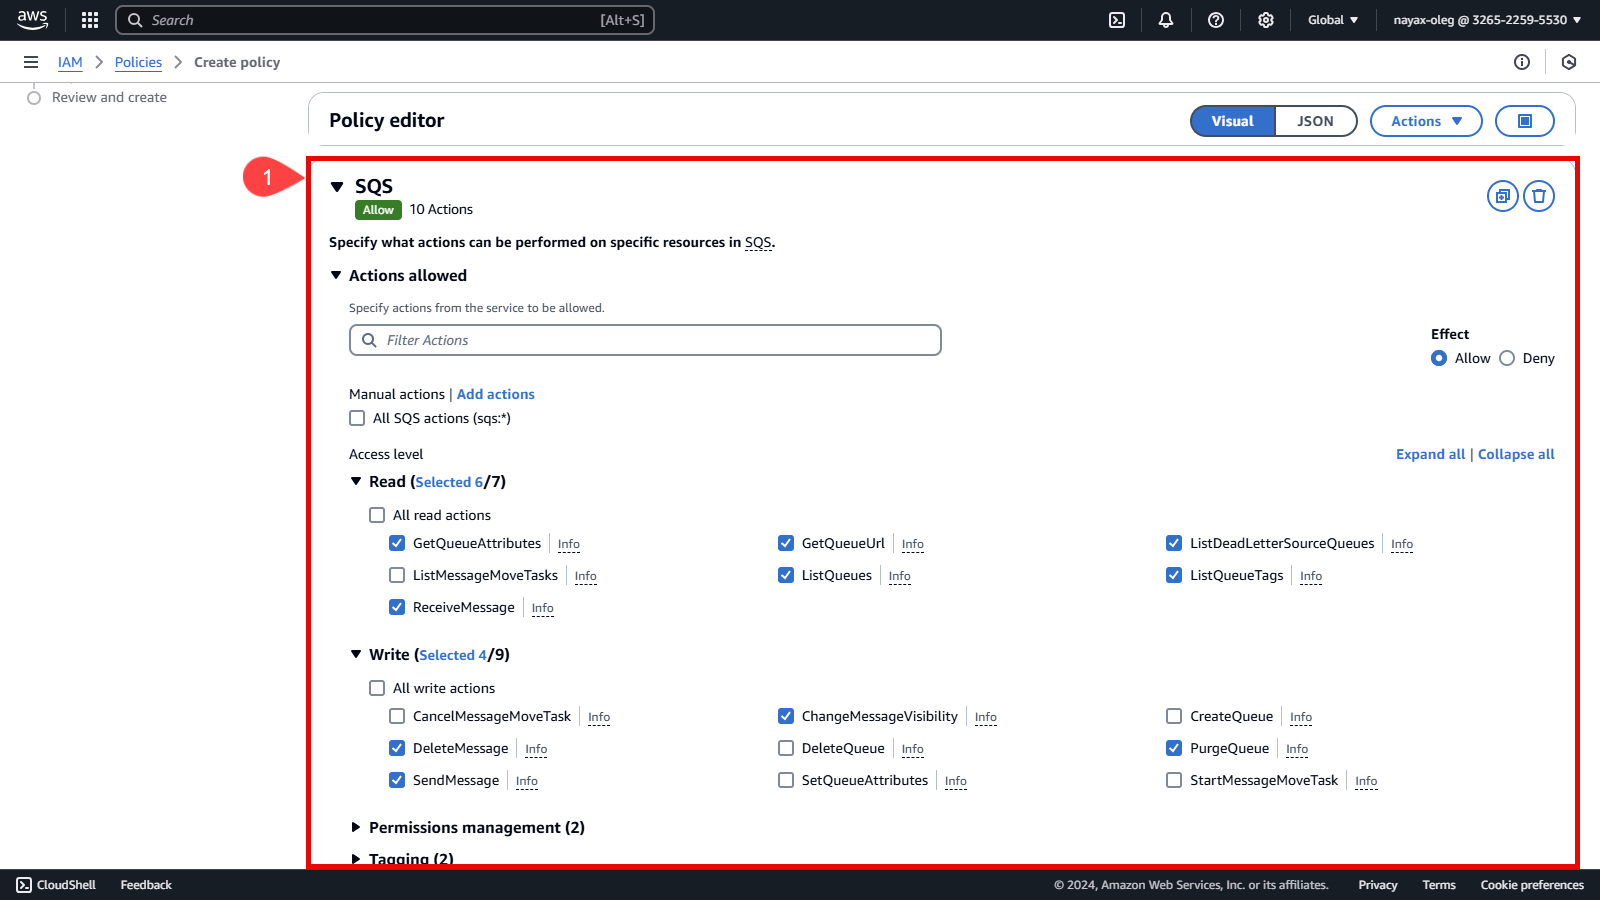Go to Policies breadcrumb
1600x900 pixels.
(x=138, y=62)
